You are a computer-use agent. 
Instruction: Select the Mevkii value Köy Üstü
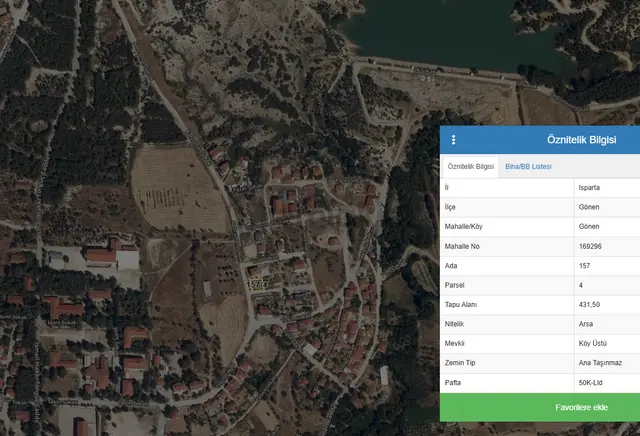[593, 343]
